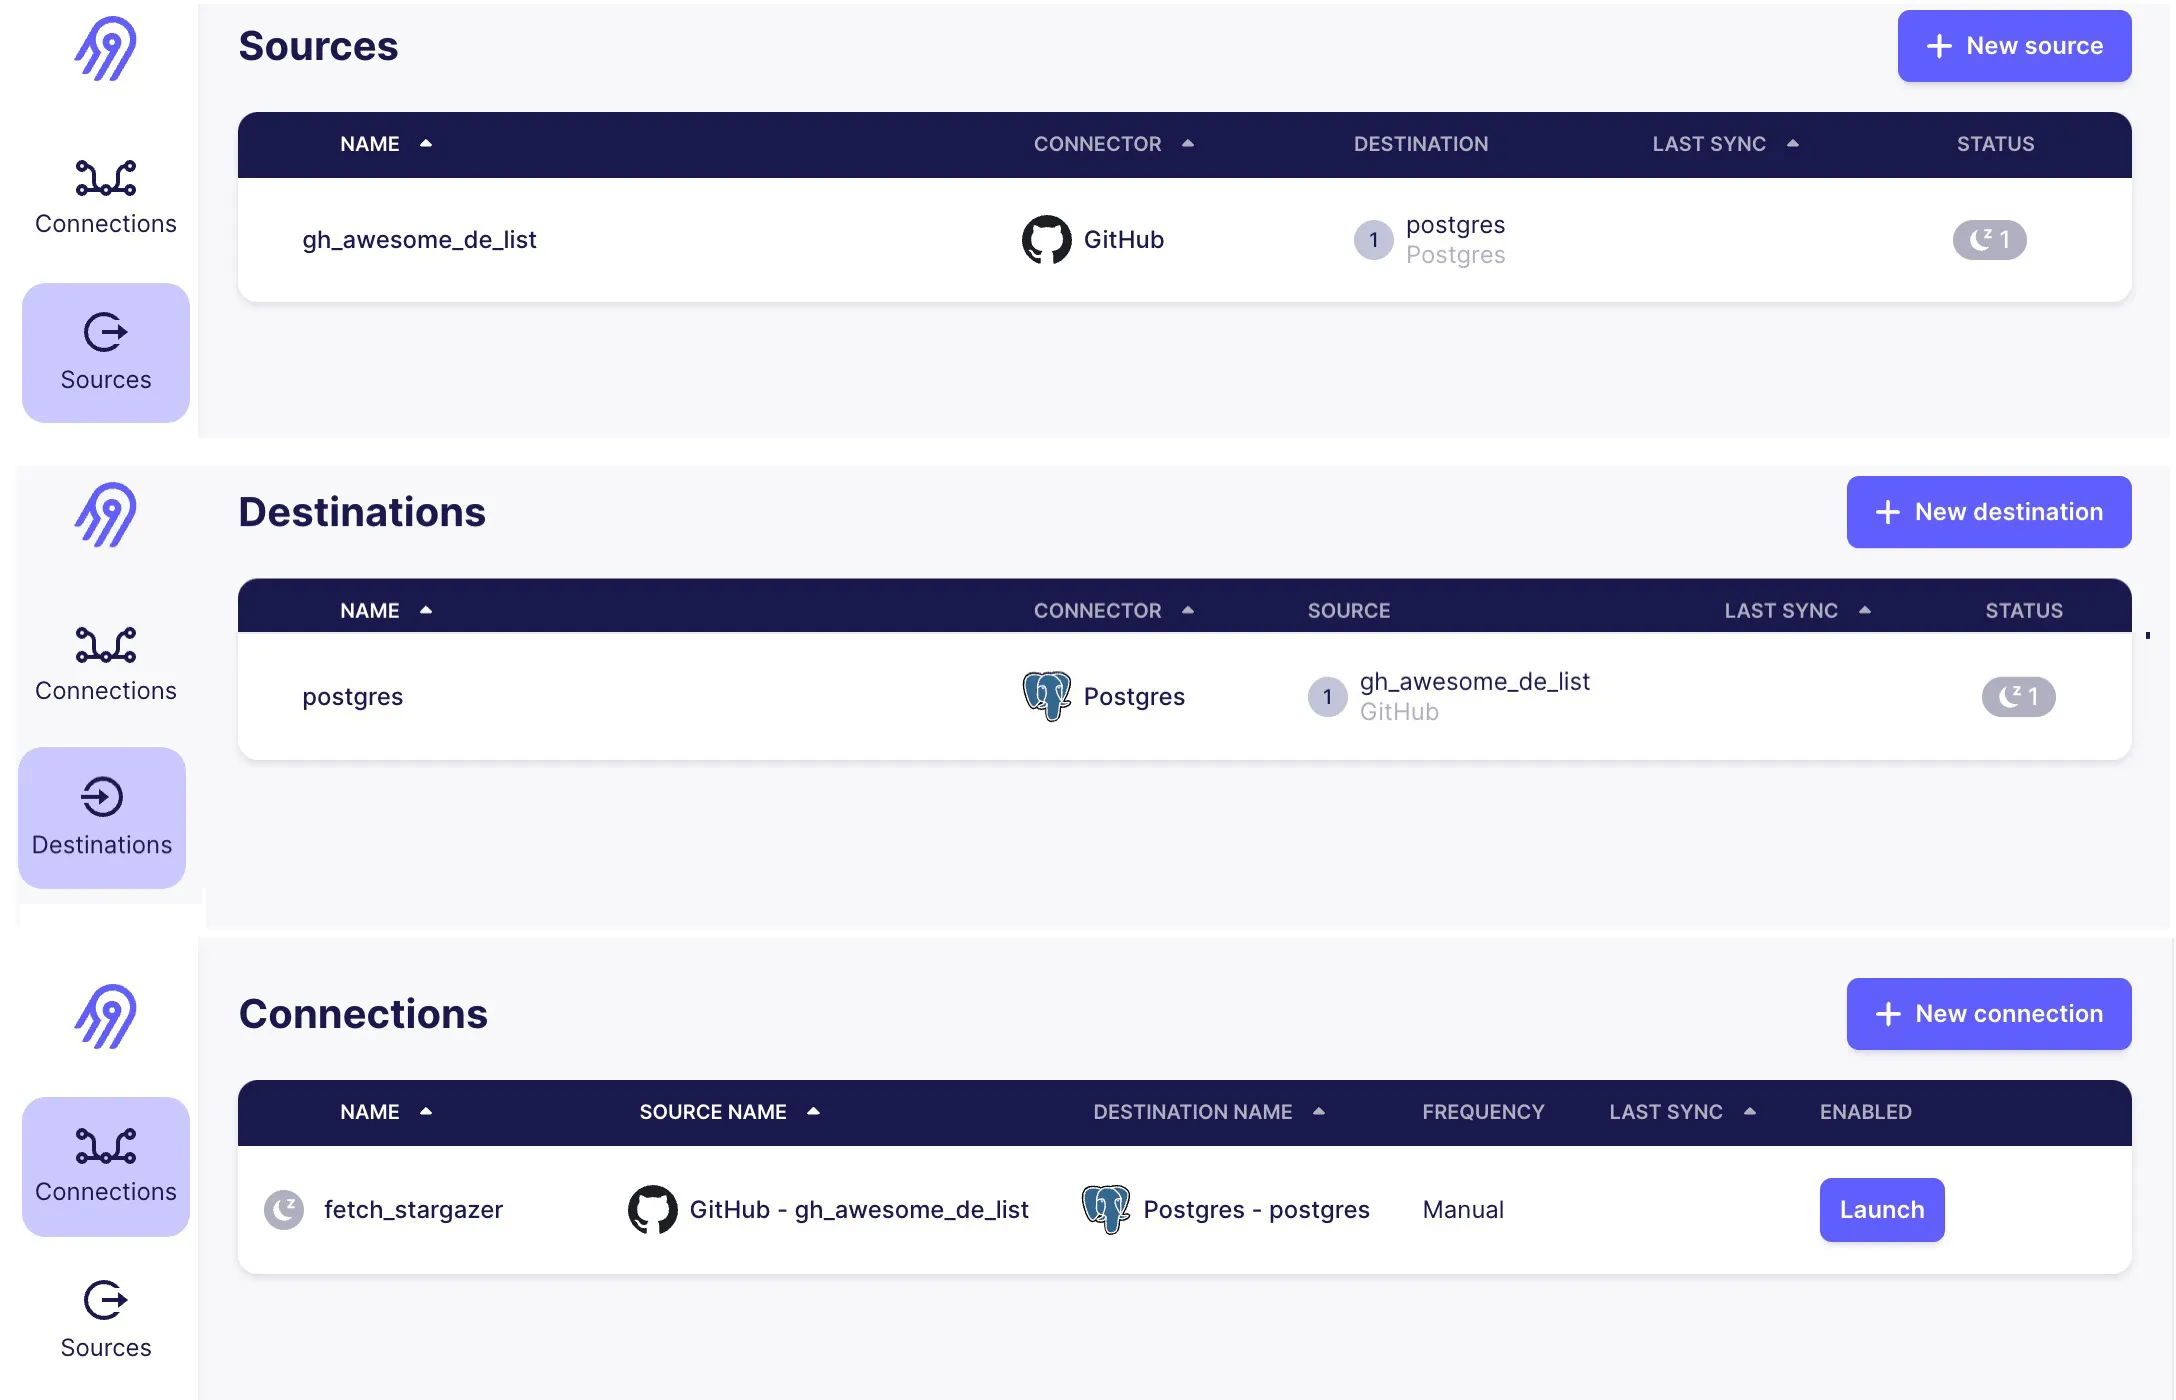
Task: Launch the fetch_stargazer connection
Action: tap(1881, 1210)
